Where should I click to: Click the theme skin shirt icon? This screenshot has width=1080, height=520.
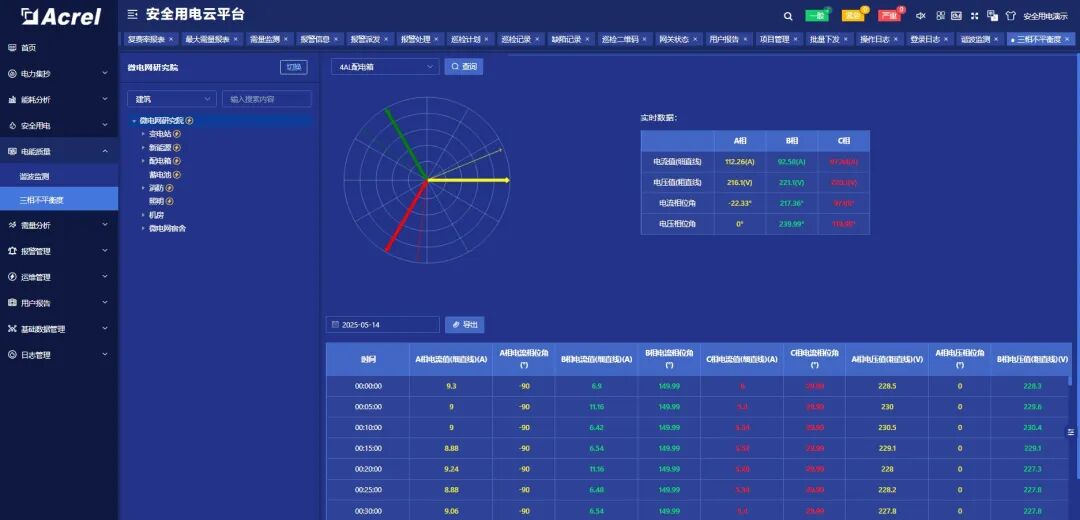pyautogui.click(x=1010, y=16)
